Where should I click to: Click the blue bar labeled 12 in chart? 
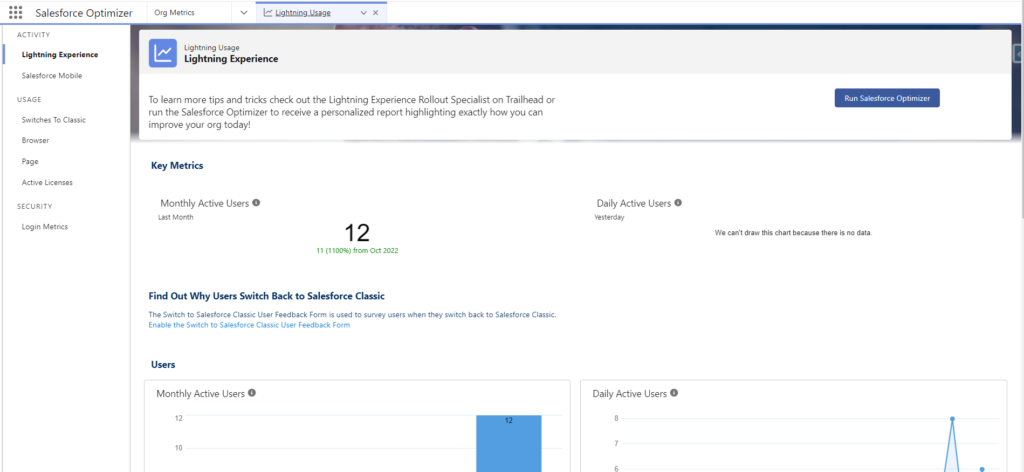pos(509,443)
